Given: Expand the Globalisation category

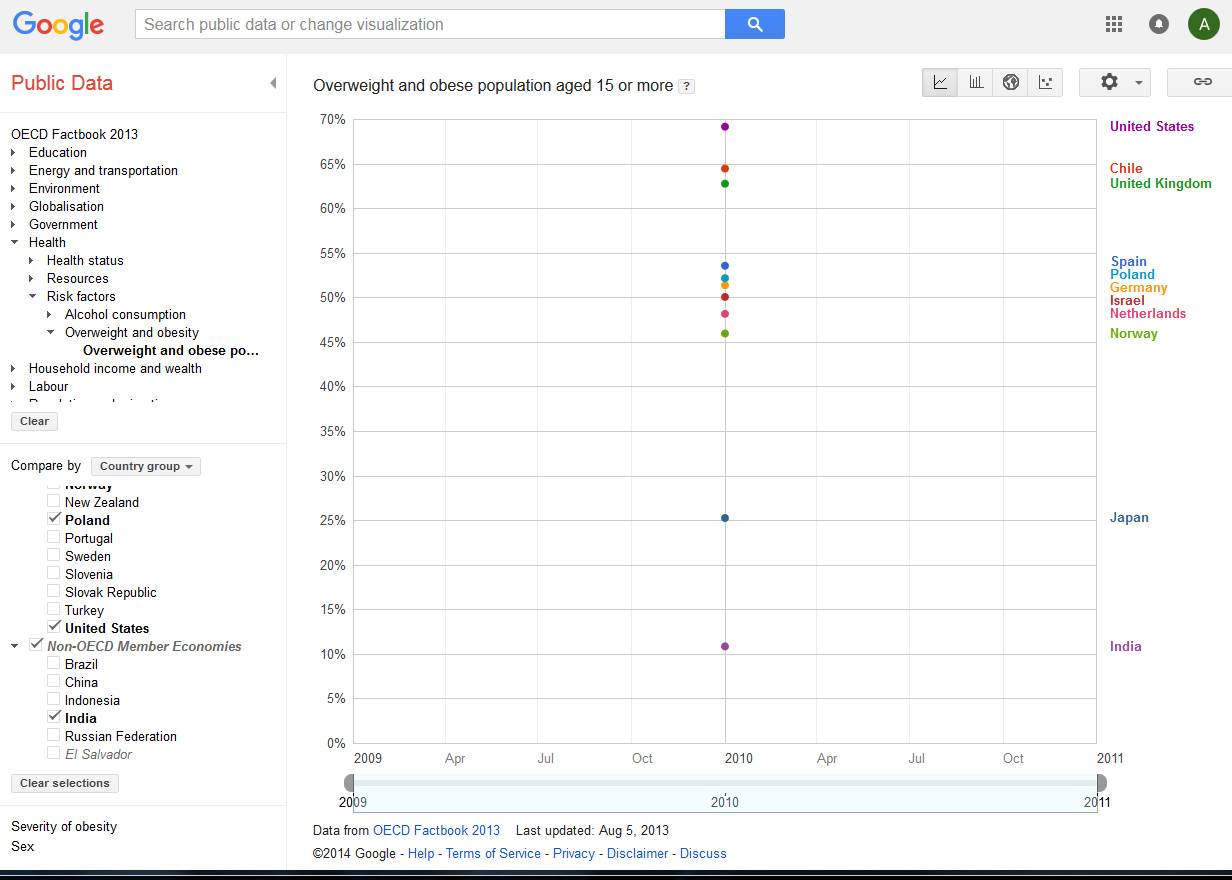Looking at the screenshot, I should pos(14,206).
